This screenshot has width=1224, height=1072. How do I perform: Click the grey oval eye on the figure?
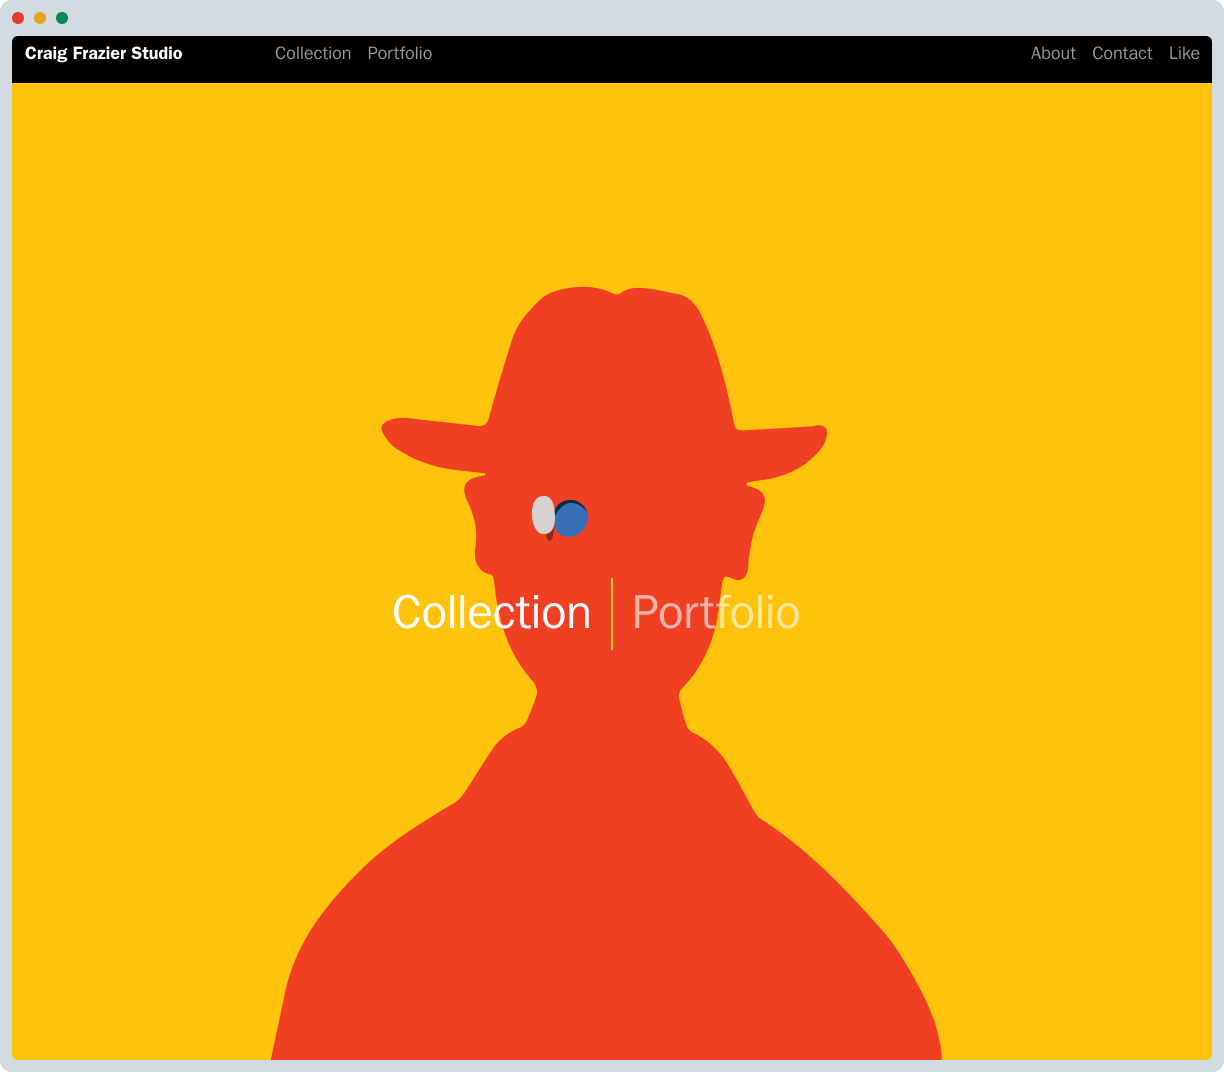click(x=543, y=515)
